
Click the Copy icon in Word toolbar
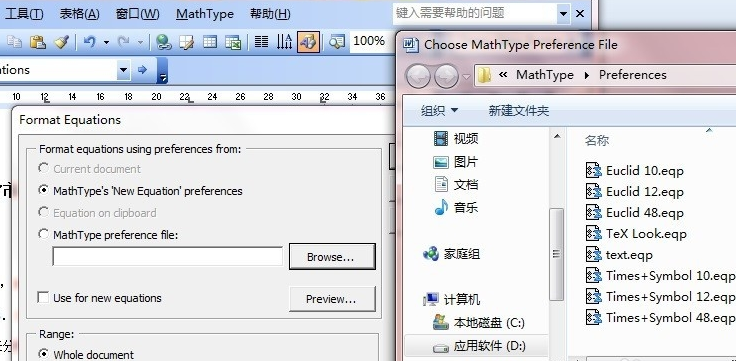click(x=15, y=42)
